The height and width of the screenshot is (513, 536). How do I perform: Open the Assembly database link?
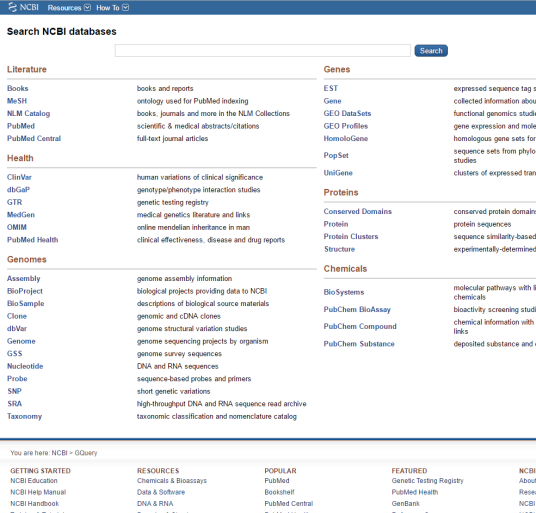pyautogui.click(x=24, y=279)
